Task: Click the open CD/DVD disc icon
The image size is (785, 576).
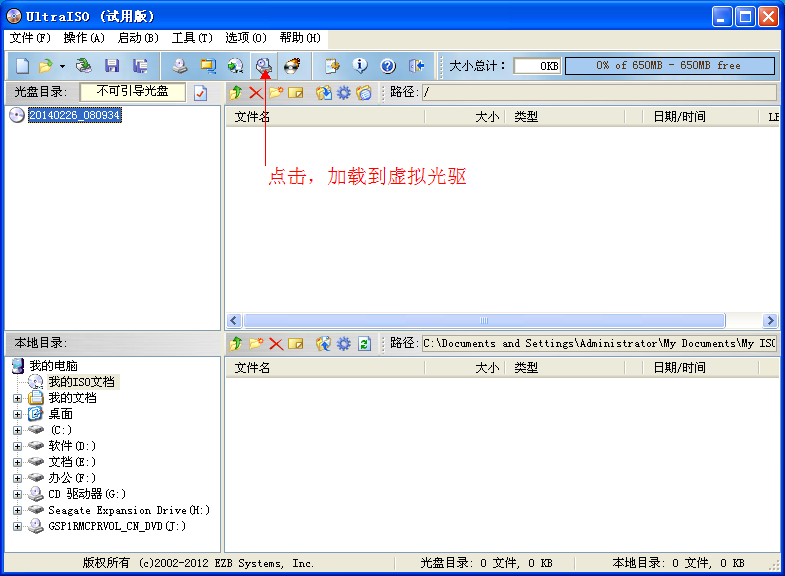Action: pos(84,66)
